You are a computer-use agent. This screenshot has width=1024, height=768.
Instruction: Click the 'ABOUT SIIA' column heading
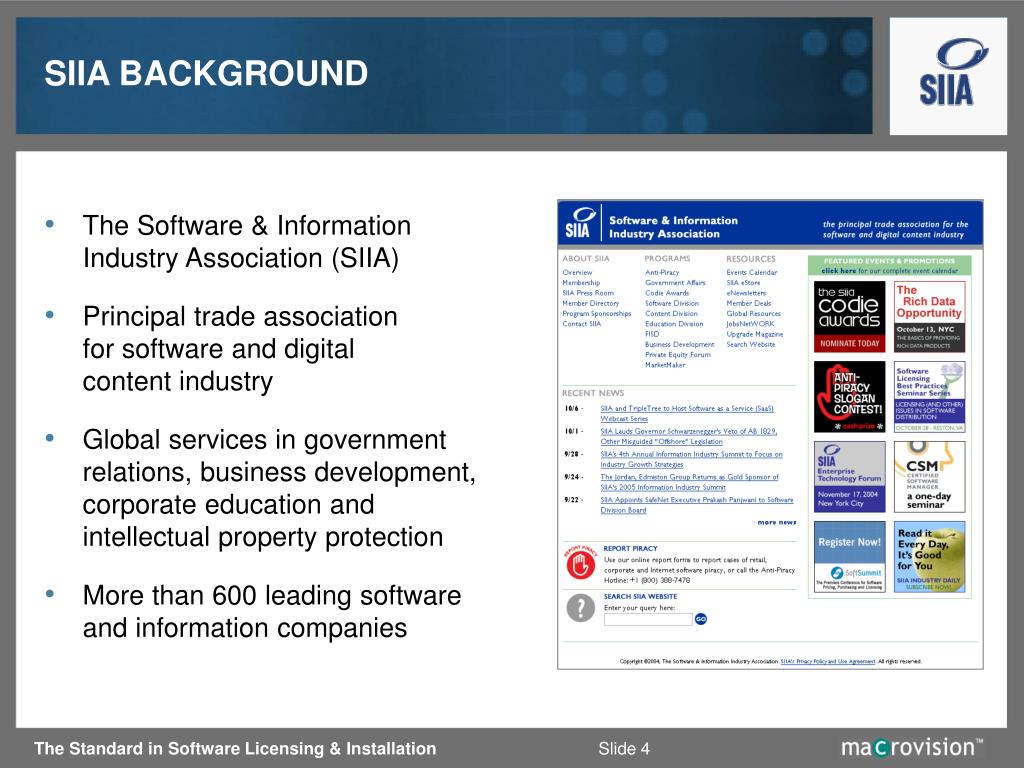[586, 259]
